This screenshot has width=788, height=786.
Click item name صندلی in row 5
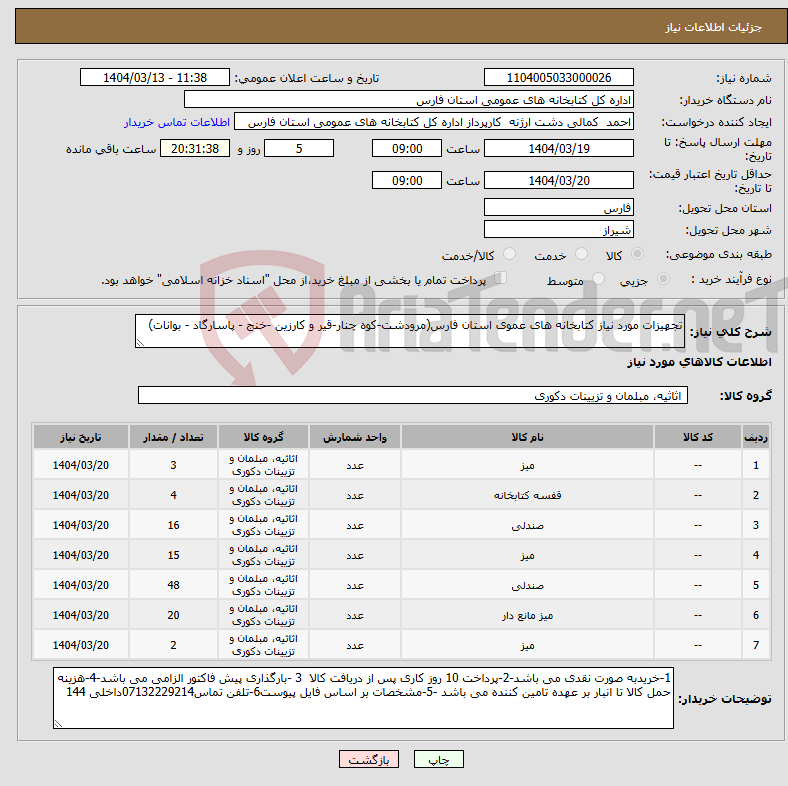coord(527,585)
